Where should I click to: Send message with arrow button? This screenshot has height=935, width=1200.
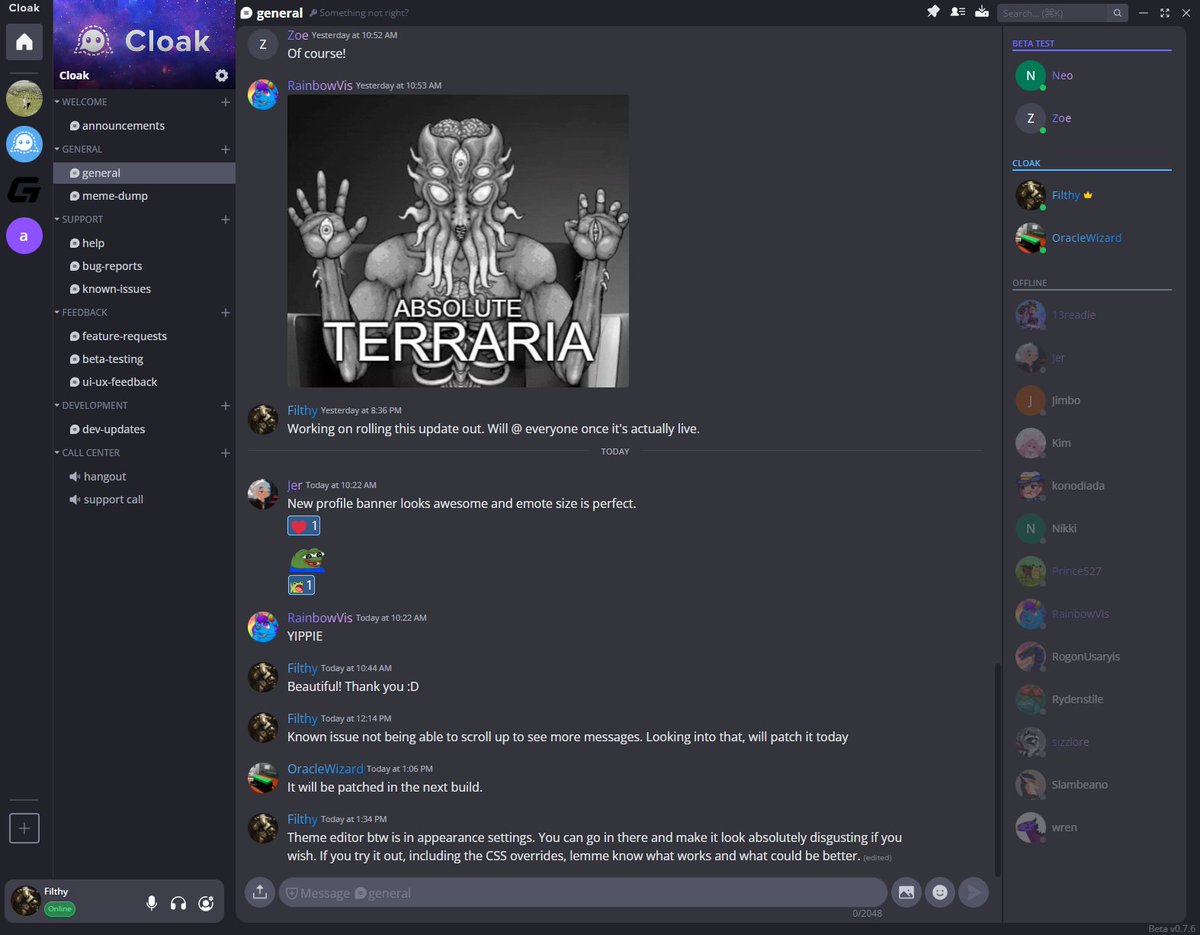[974, 892]
